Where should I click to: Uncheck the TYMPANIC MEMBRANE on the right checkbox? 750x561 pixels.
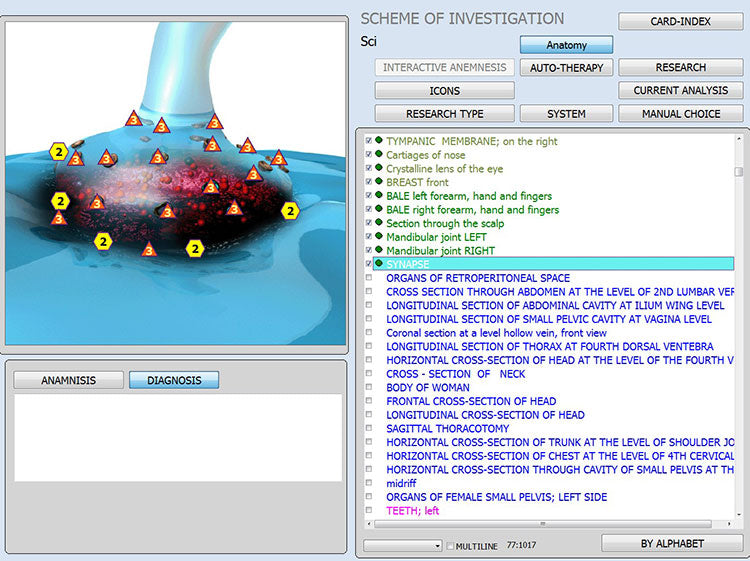[369, 142]
